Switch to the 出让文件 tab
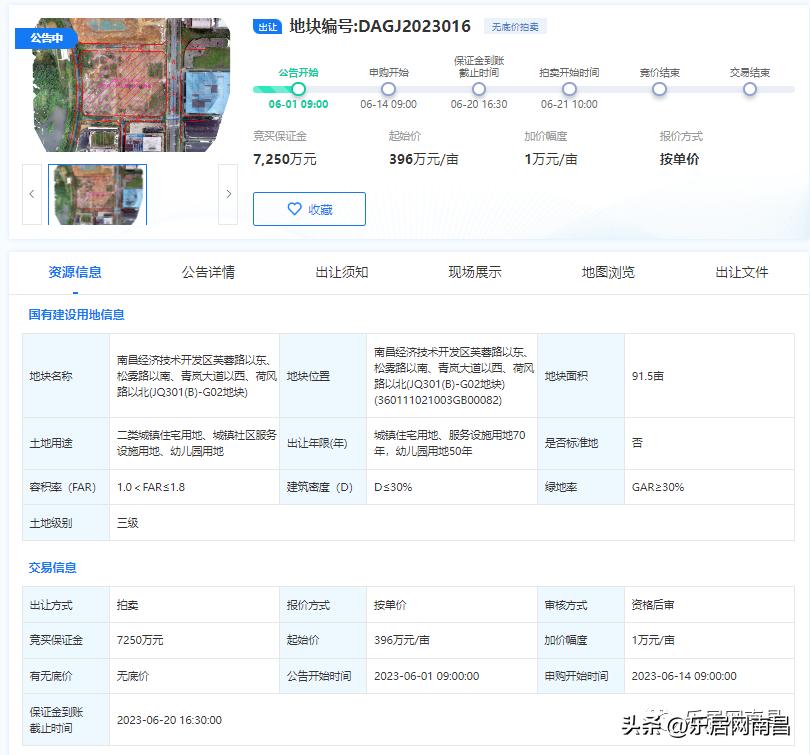 click(x=741, y=271)
